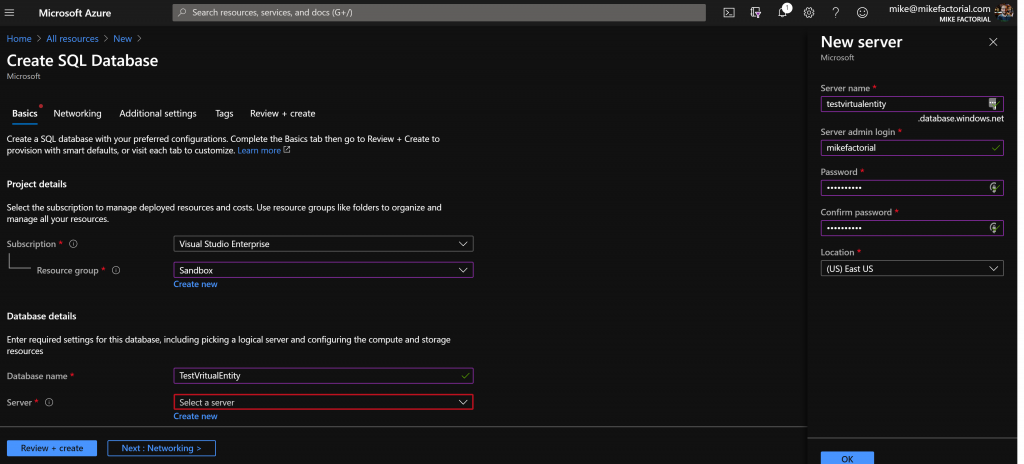Click the Database details heading
Screen dimensions: 1024x464
[41, 316]
